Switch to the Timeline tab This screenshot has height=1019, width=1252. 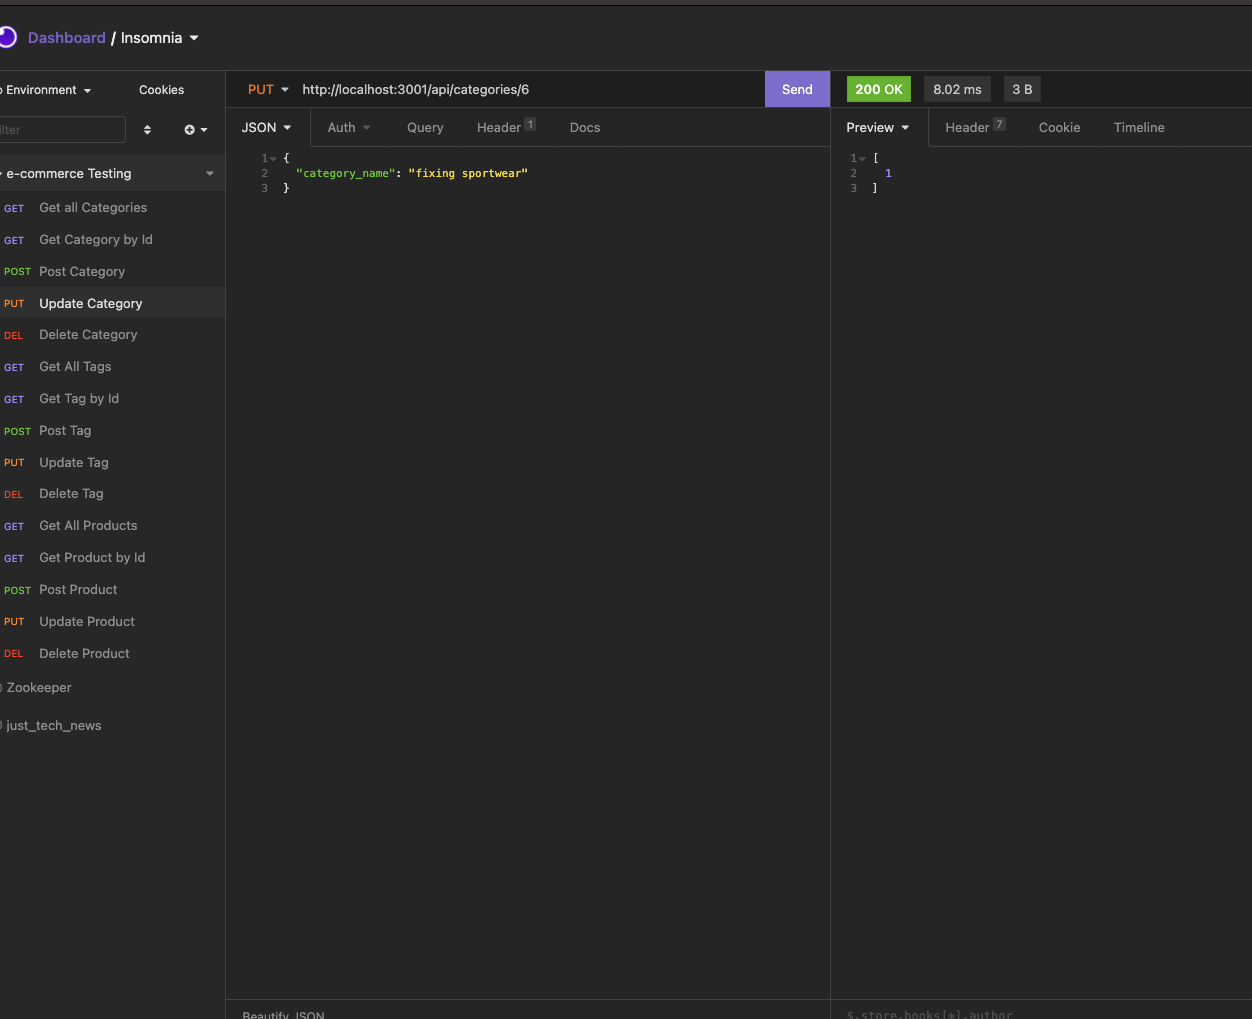pyautogui.click(x=1139, y=128)
